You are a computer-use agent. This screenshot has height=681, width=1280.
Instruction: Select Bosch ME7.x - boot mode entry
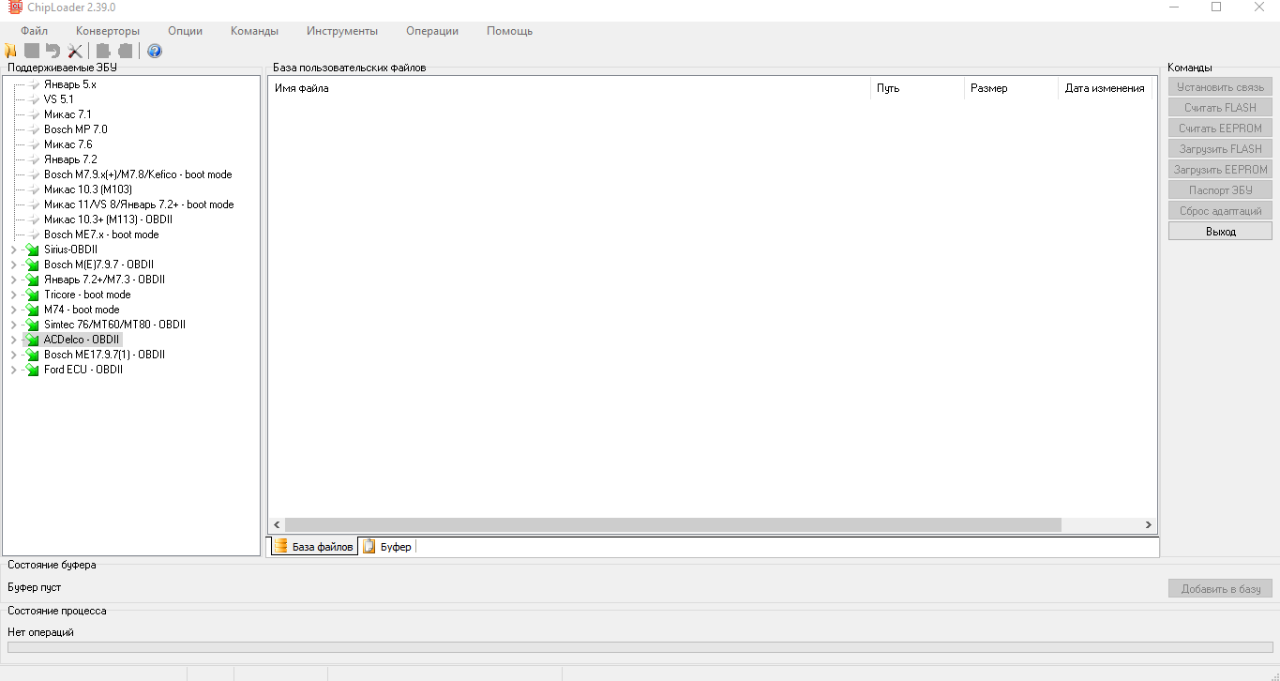click(101, 235)
